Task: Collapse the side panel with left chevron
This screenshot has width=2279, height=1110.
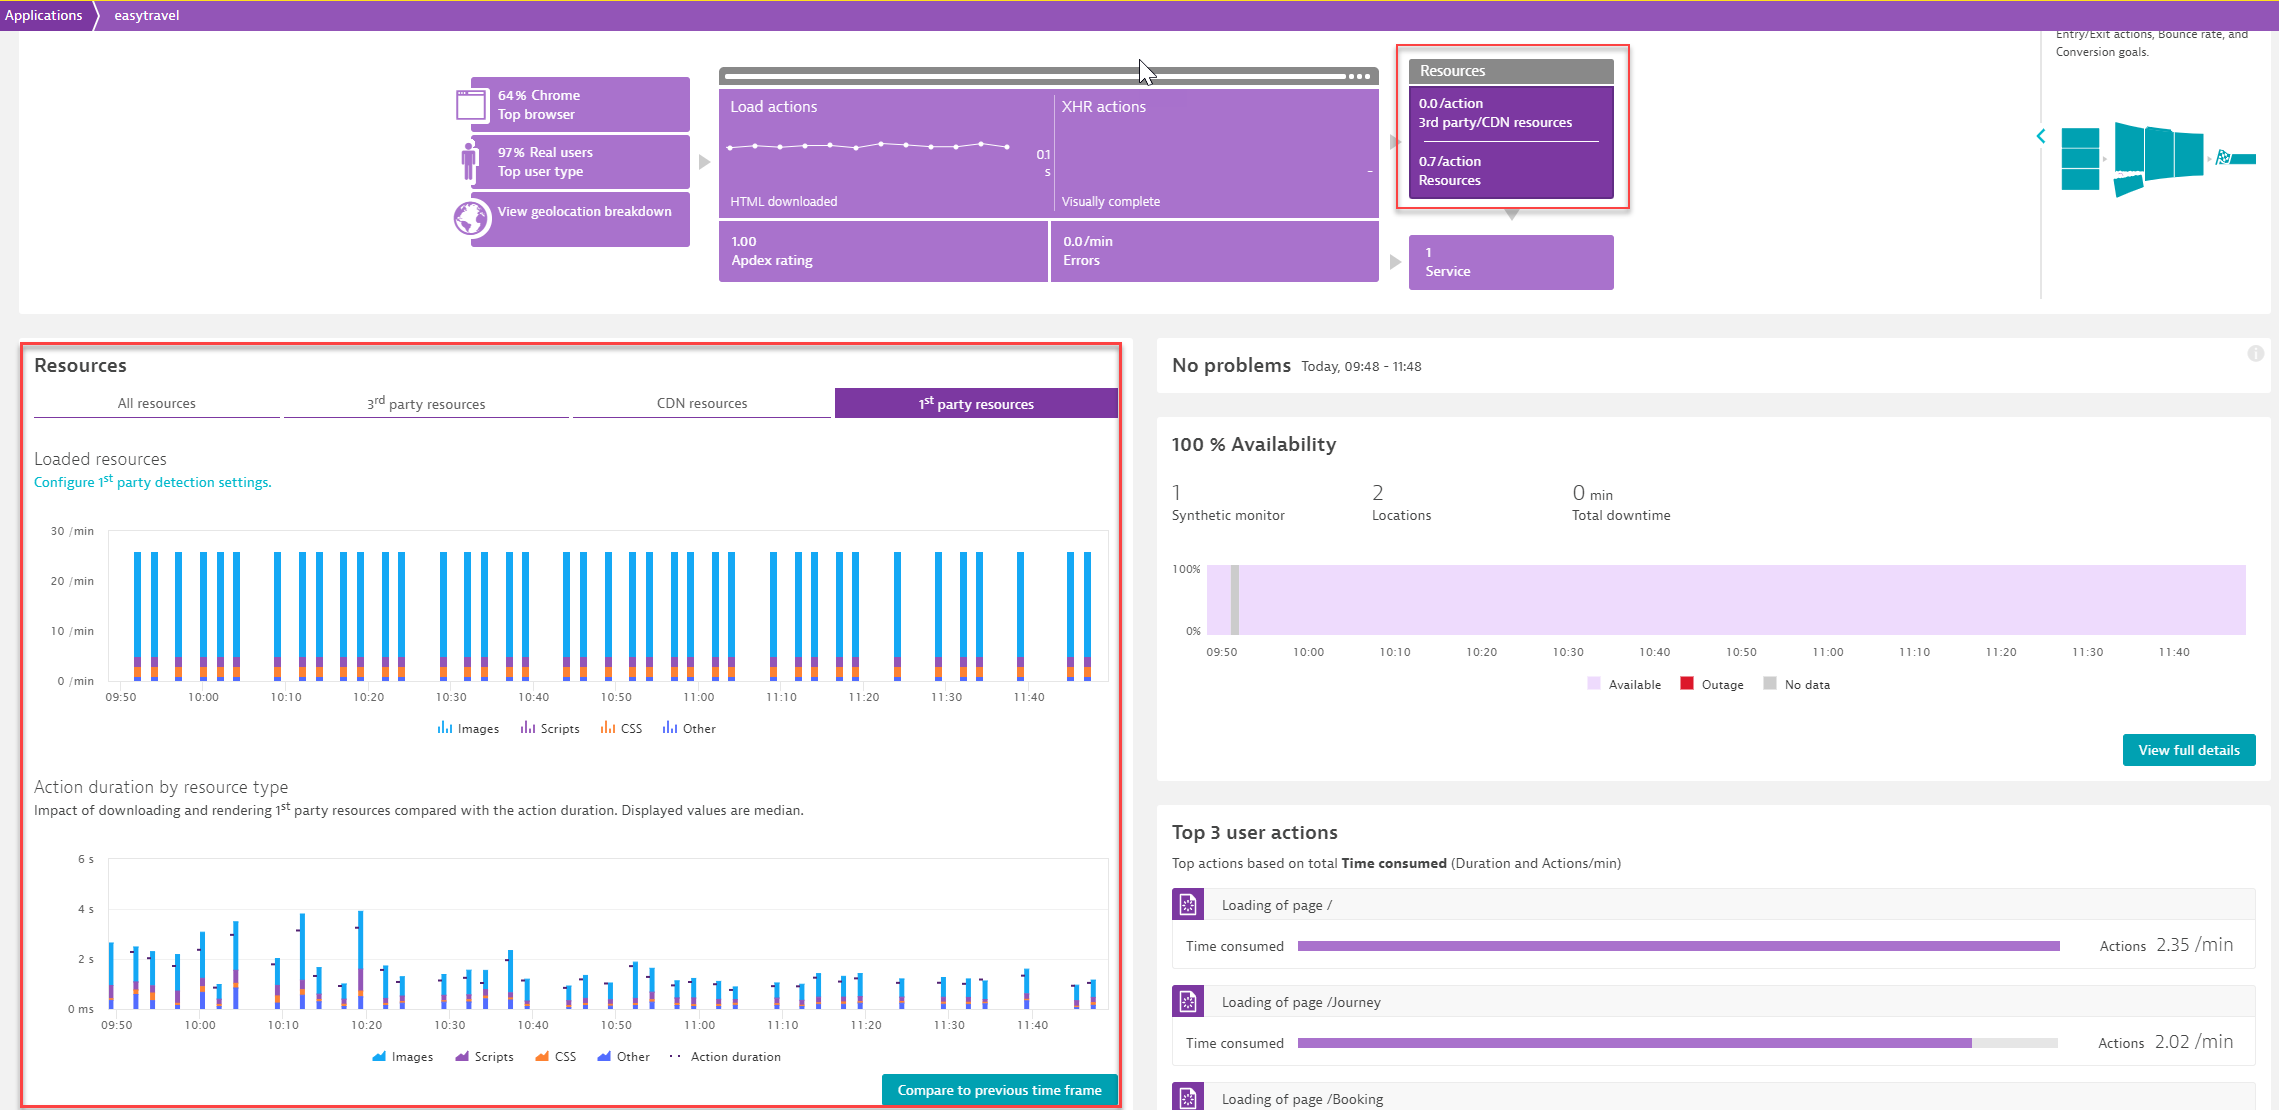Action: (x=2041, y=136)
